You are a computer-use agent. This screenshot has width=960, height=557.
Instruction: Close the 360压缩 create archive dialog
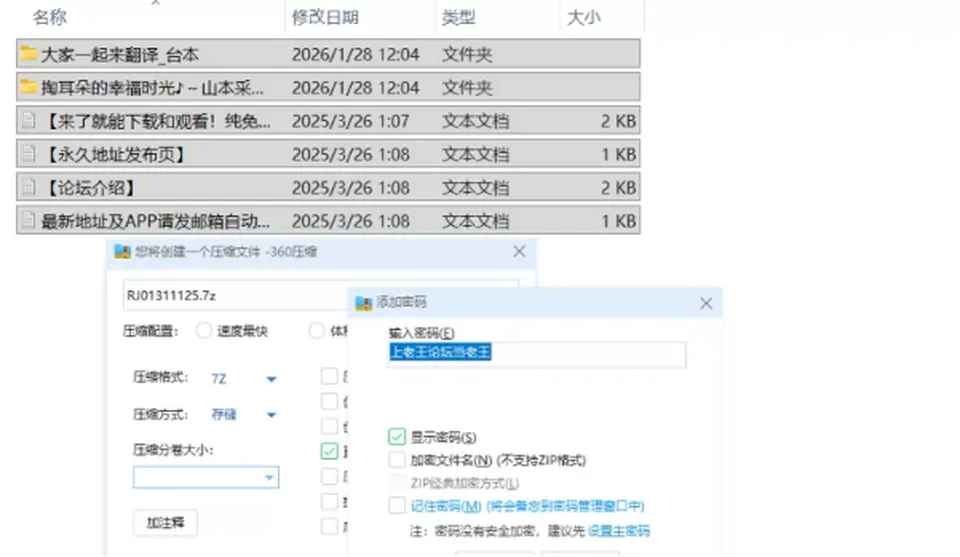coord(519,252)
